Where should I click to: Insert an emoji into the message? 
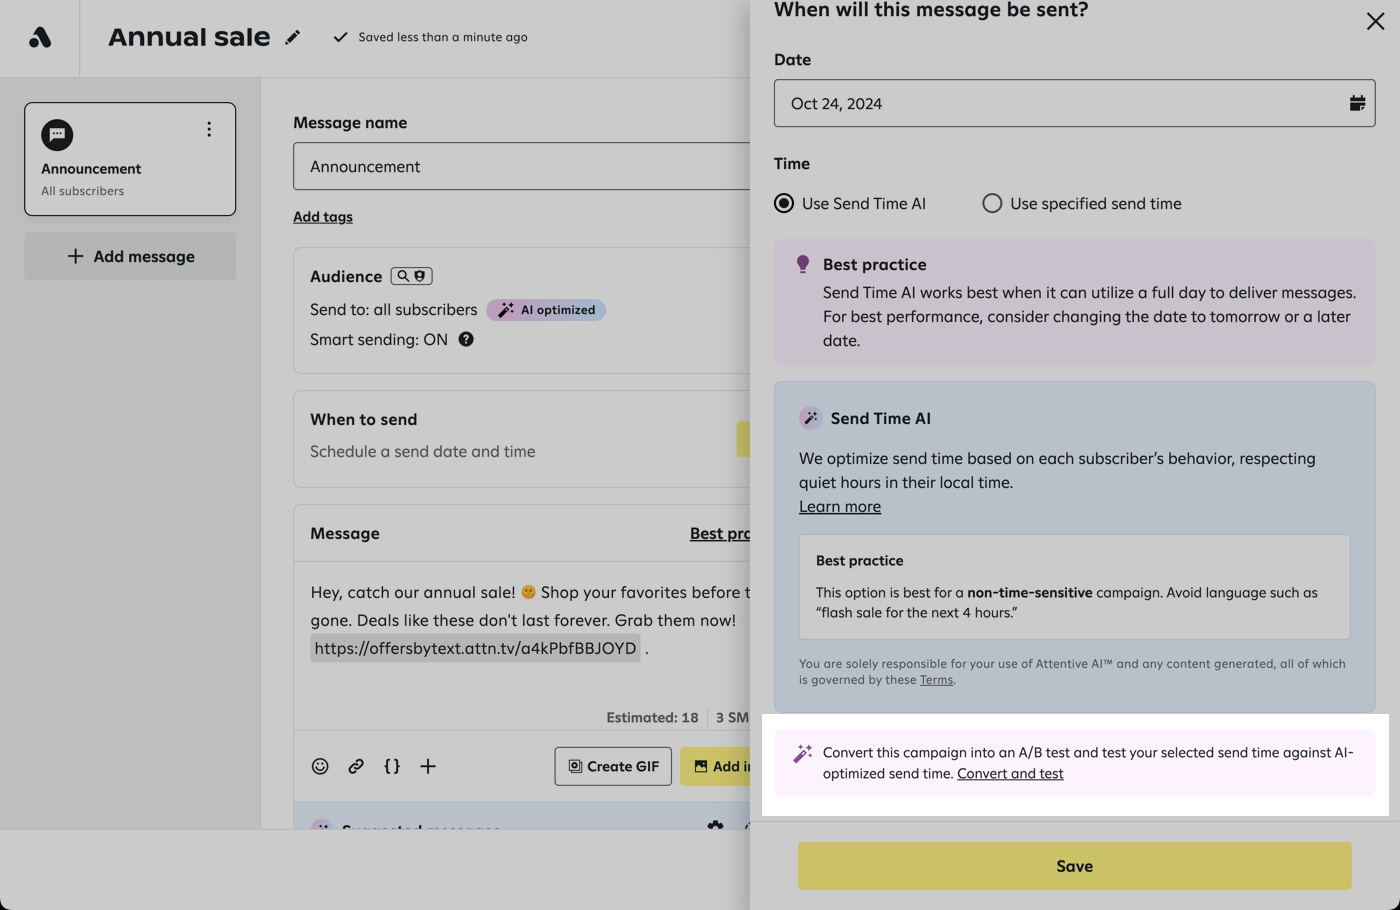[320, 766]
